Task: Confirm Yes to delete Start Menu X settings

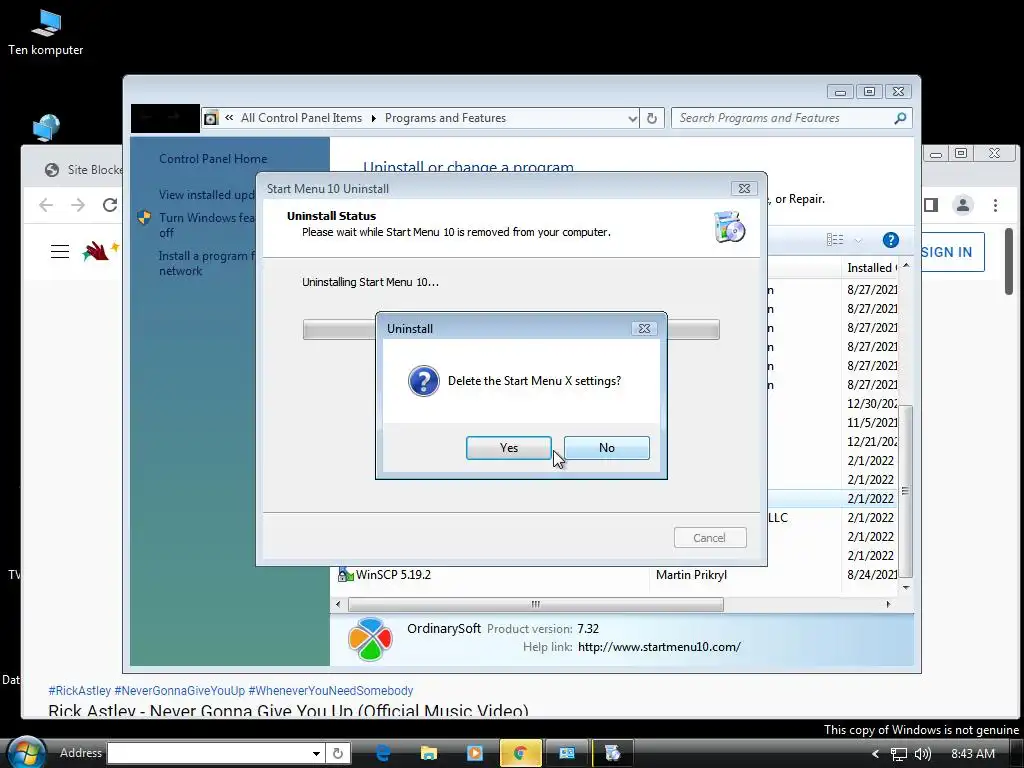Action: click(508, 448)
